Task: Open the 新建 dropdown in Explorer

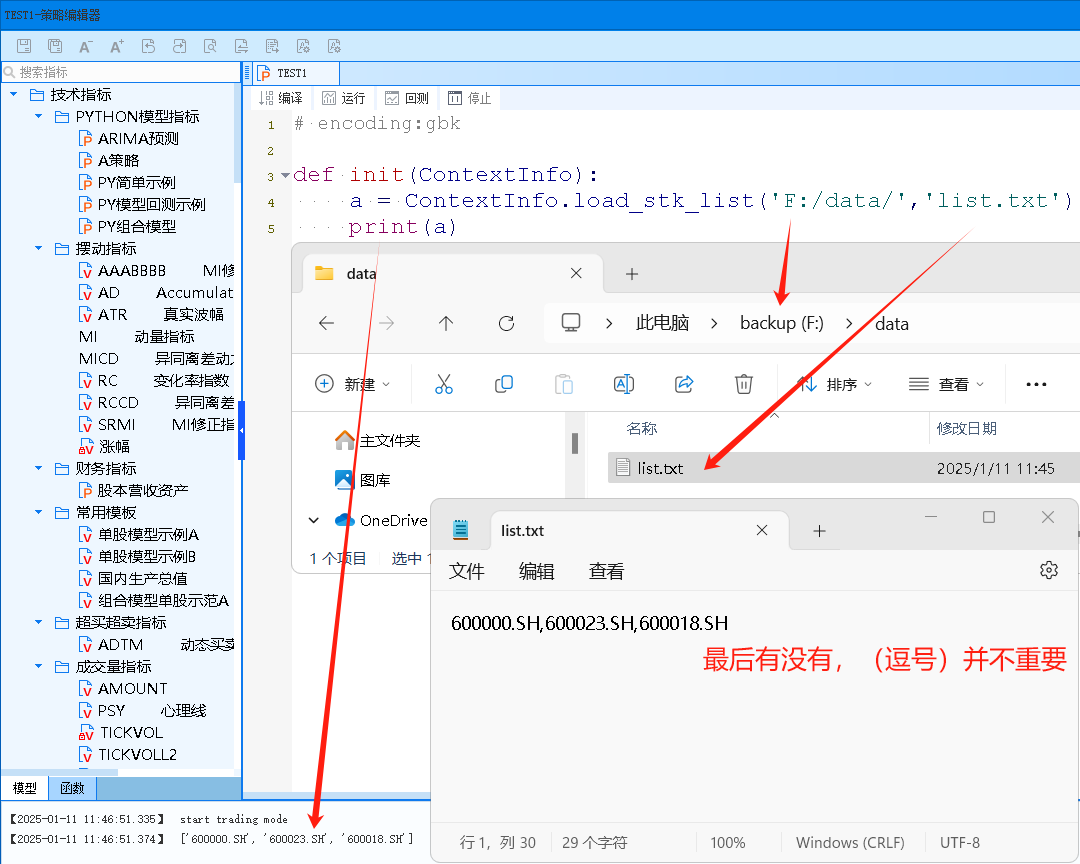Action: point(353,384)
